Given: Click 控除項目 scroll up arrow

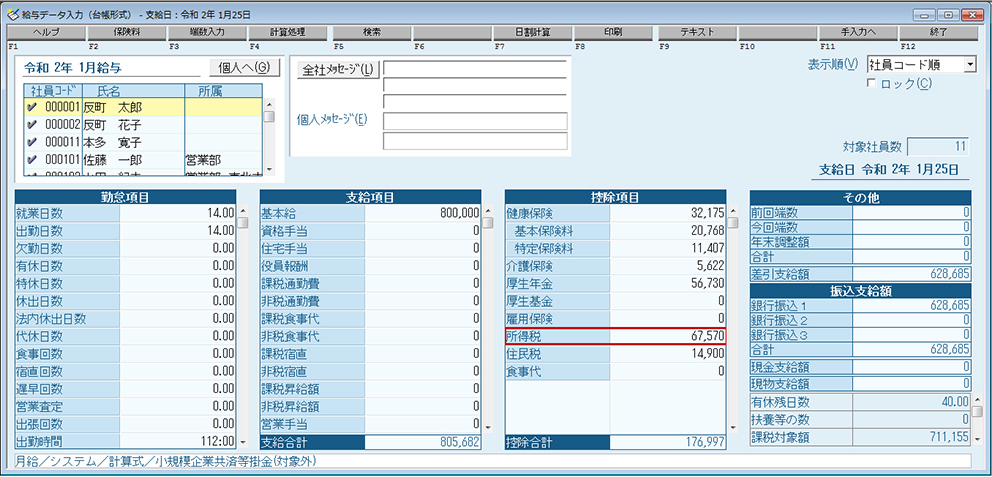Looking at the screenshot, I should coord(733,211).
